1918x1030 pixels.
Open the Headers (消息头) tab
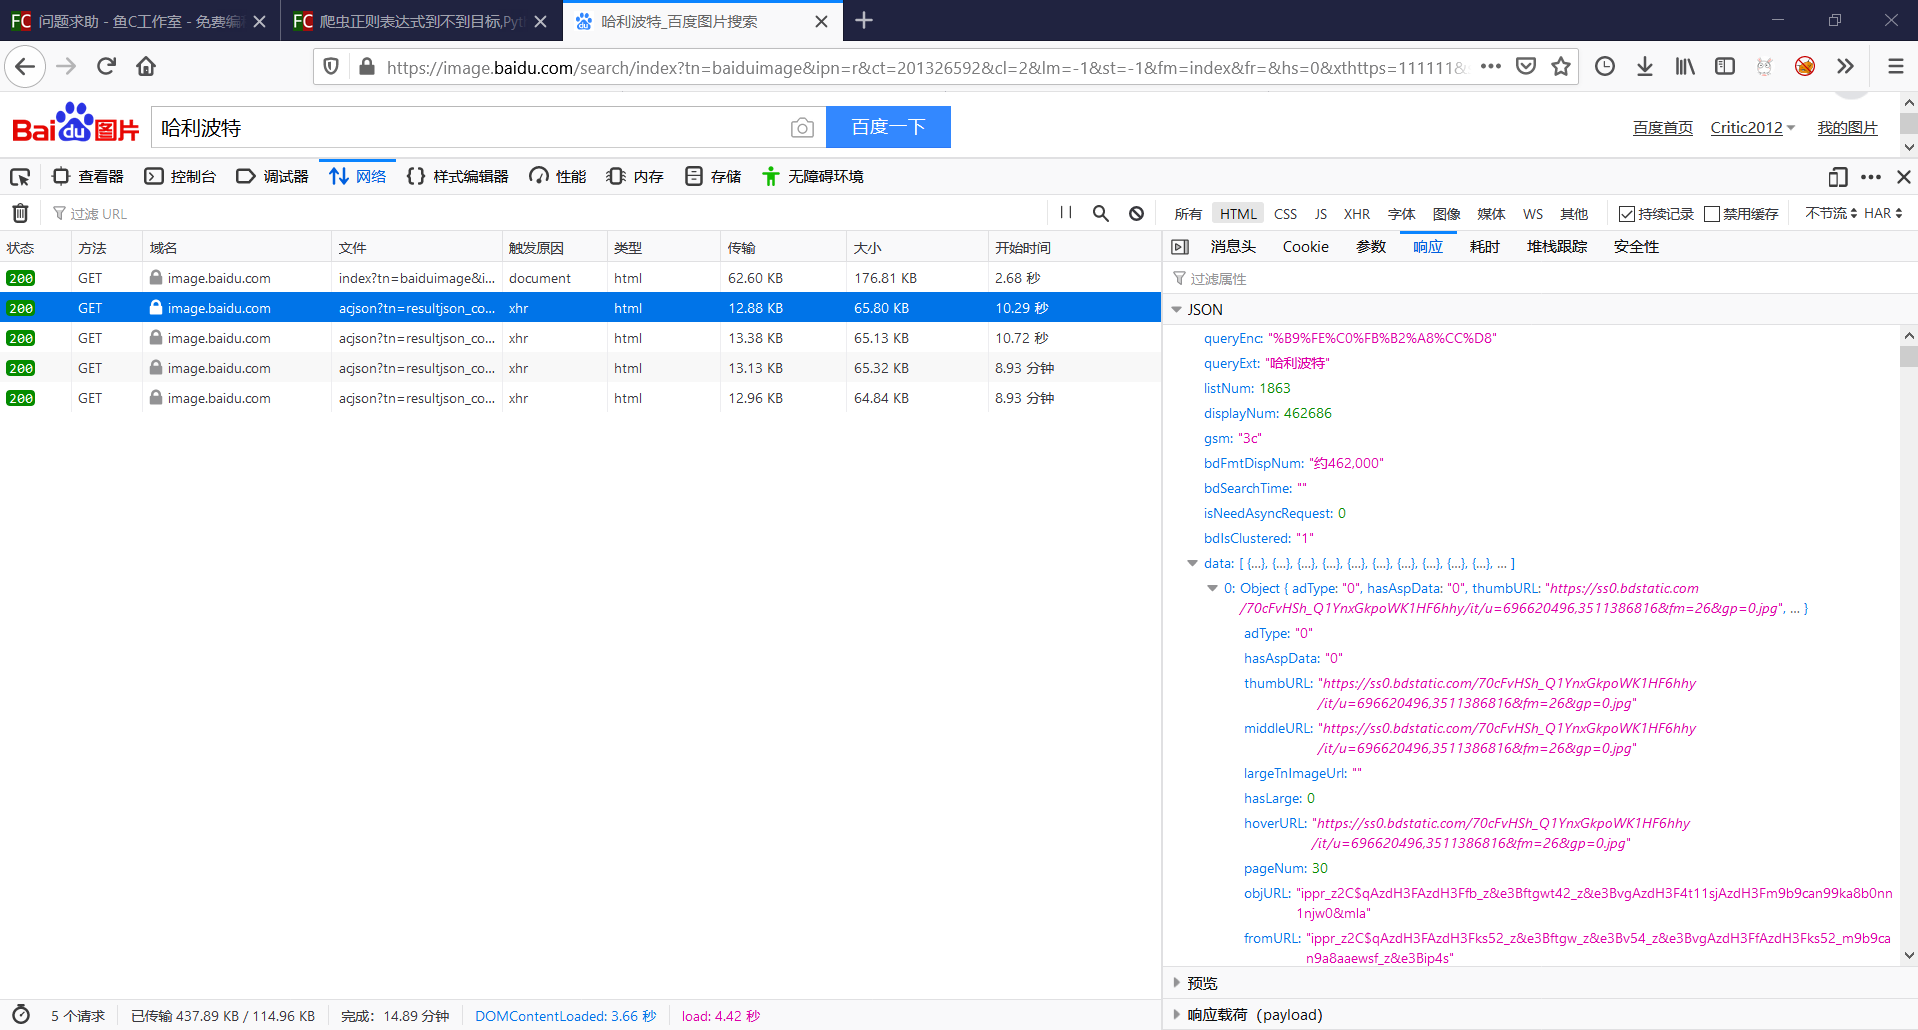pos(1233,247)
